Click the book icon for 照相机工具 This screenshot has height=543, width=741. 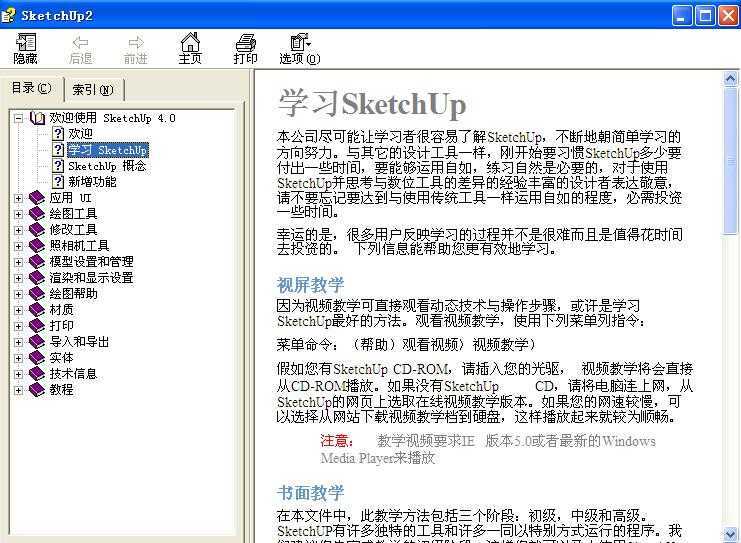pyautogui.click(x=37, y=246)
